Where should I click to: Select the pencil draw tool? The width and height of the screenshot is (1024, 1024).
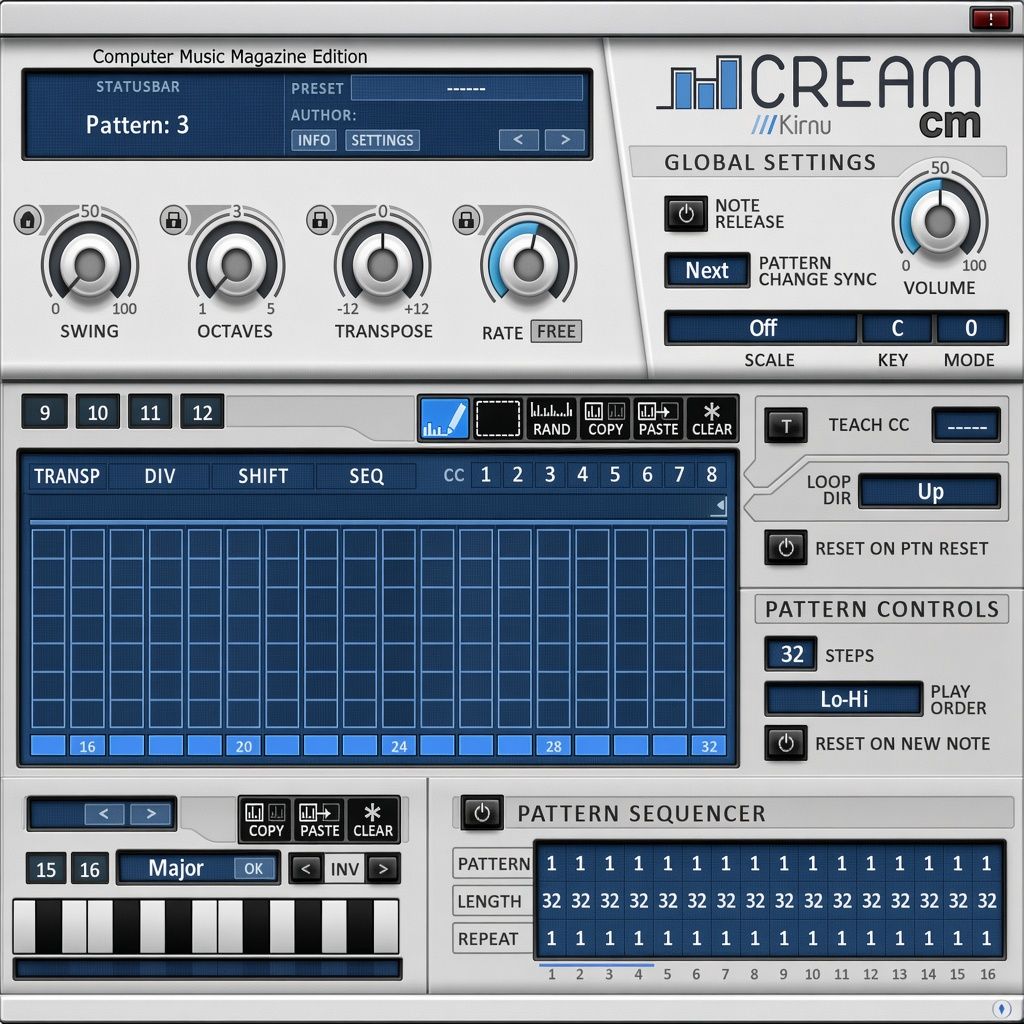(x=444, y=418)
